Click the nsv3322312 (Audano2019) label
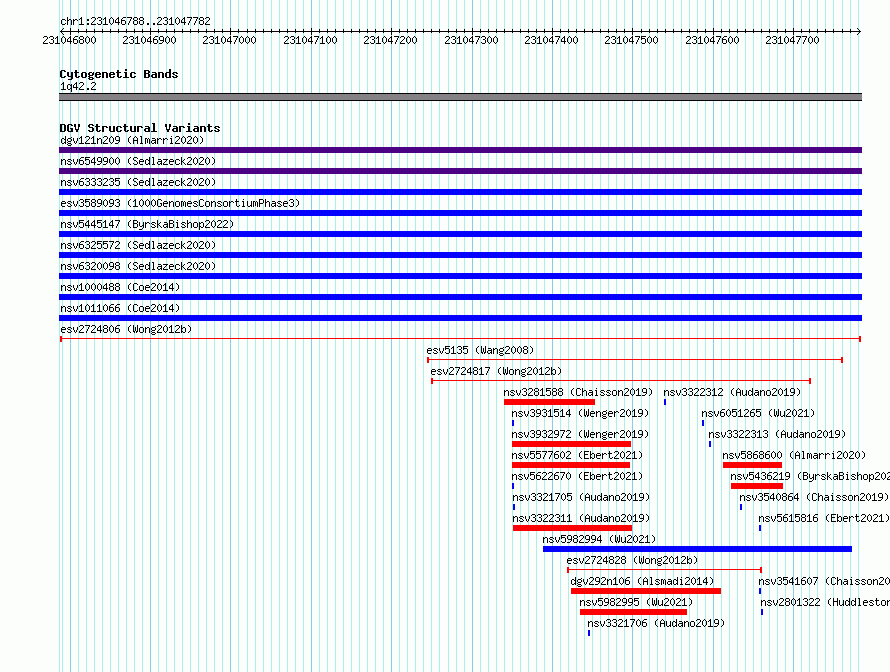This screenshot has height=672, width=890. click(732, 392)
